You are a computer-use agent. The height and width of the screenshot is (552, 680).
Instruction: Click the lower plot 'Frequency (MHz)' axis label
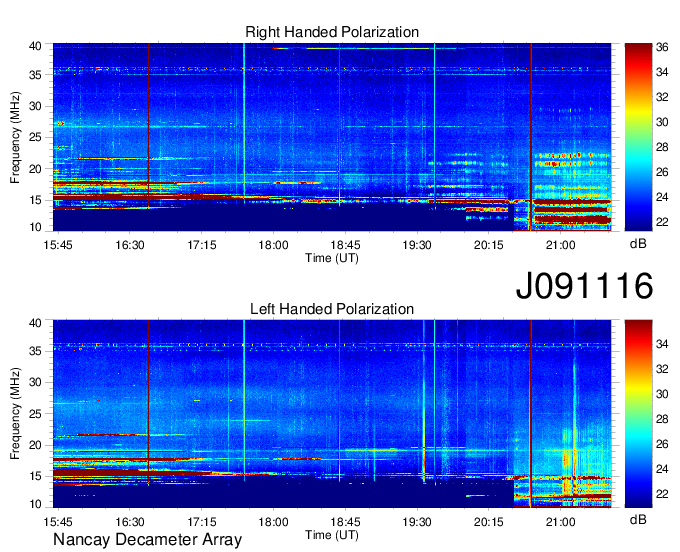coord(16,414)
